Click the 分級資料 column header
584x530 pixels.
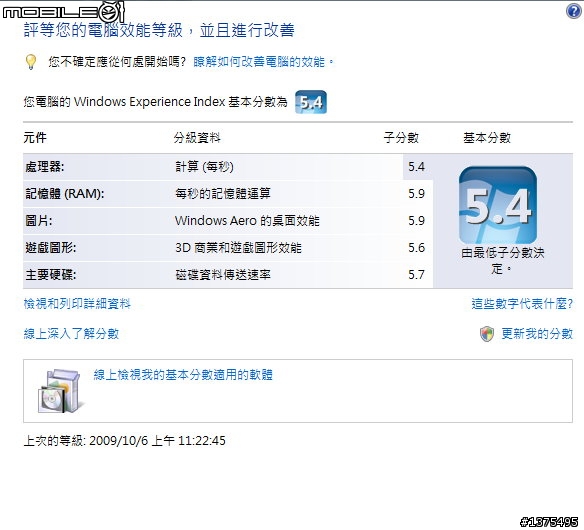tap(197, 138)
